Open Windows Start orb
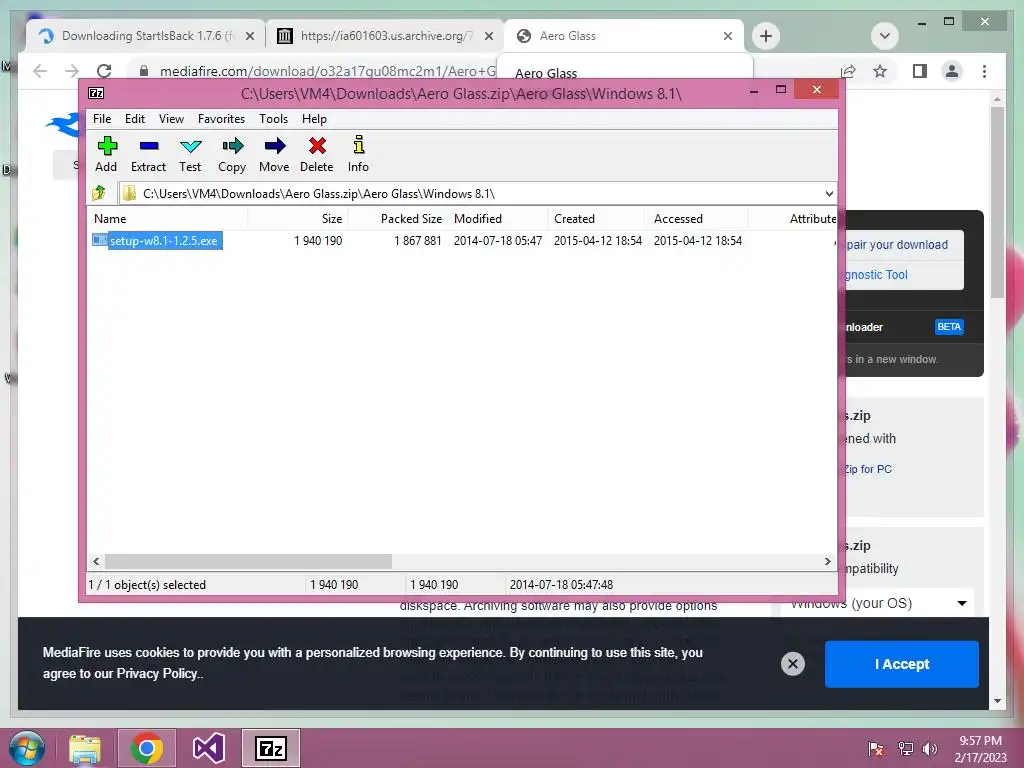 27,748
